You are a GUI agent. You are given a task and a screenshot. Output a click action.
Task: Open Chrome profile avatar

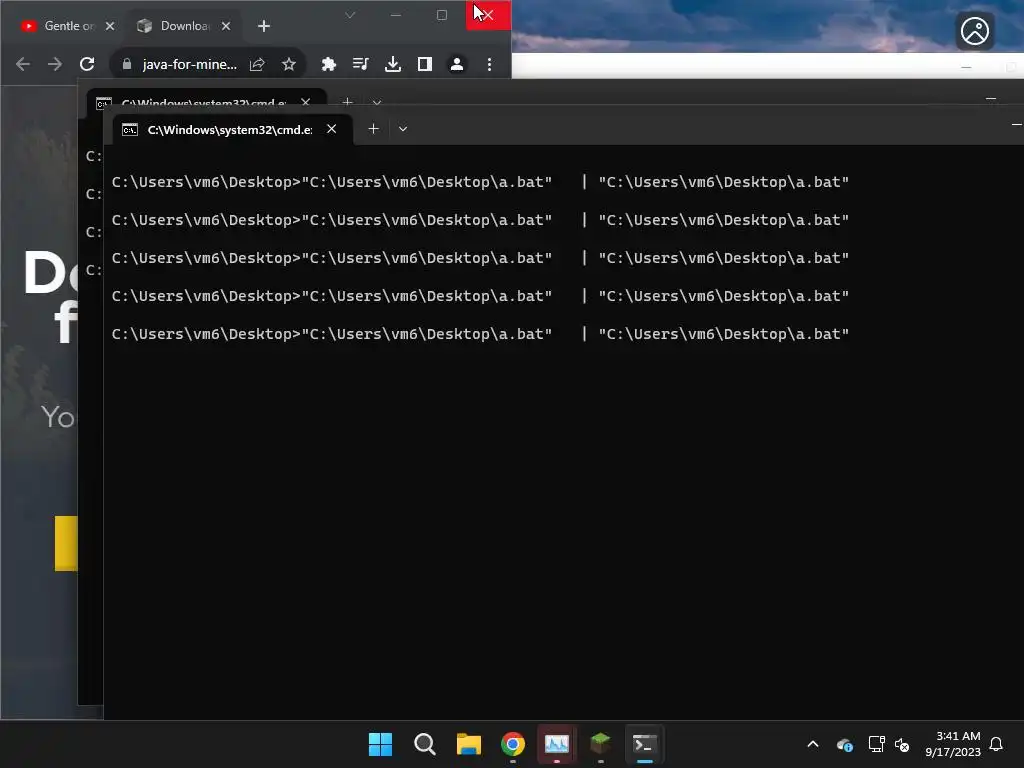(456, 64)
